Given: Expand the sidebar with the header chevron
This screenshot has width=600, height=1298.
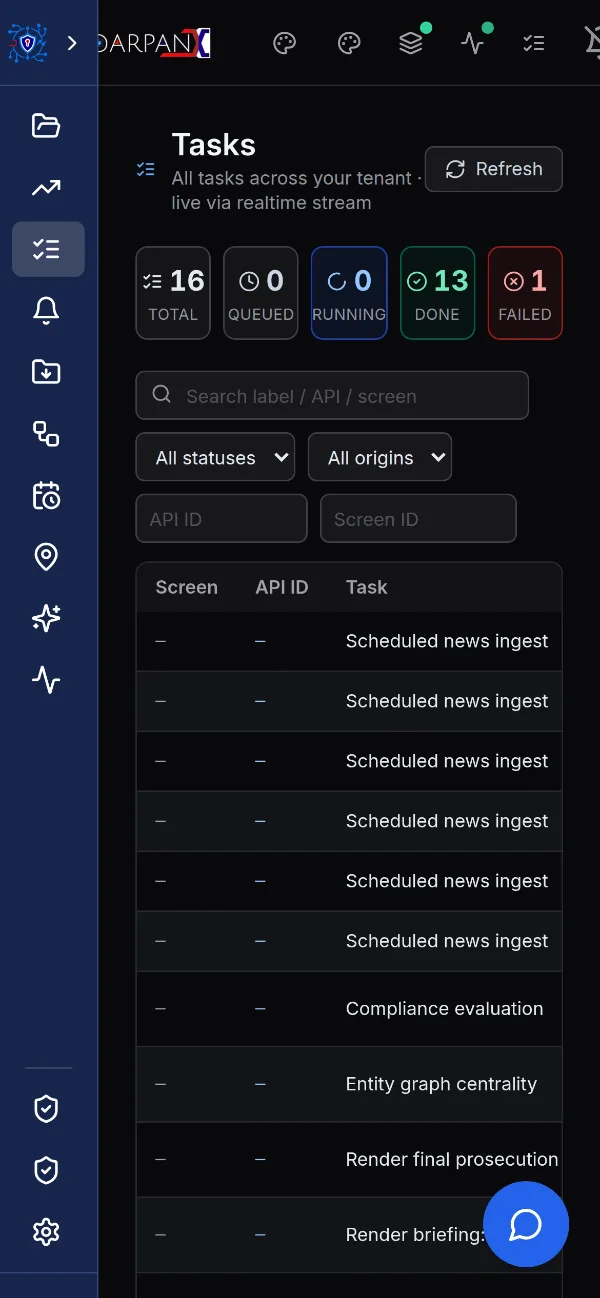Looking at the screenshot, I should tap(72, 43).
